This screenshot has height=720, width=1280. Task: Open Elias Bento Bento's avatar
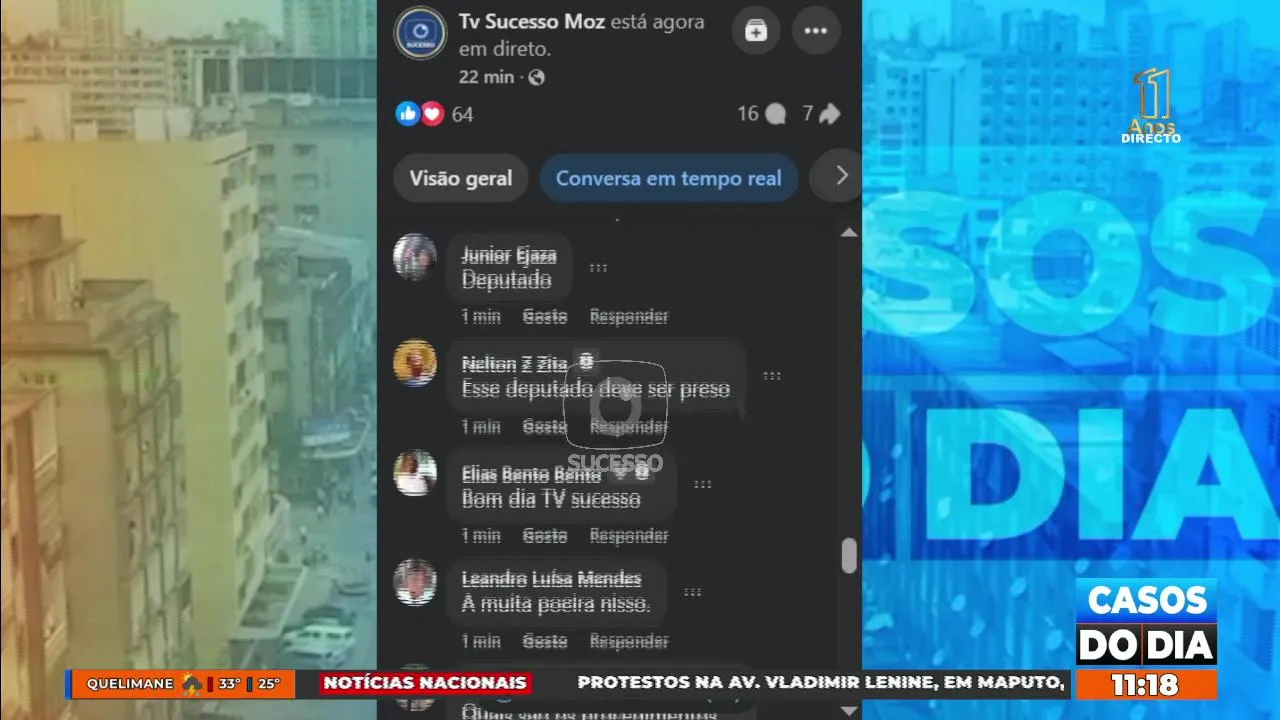tap(415, 473)
